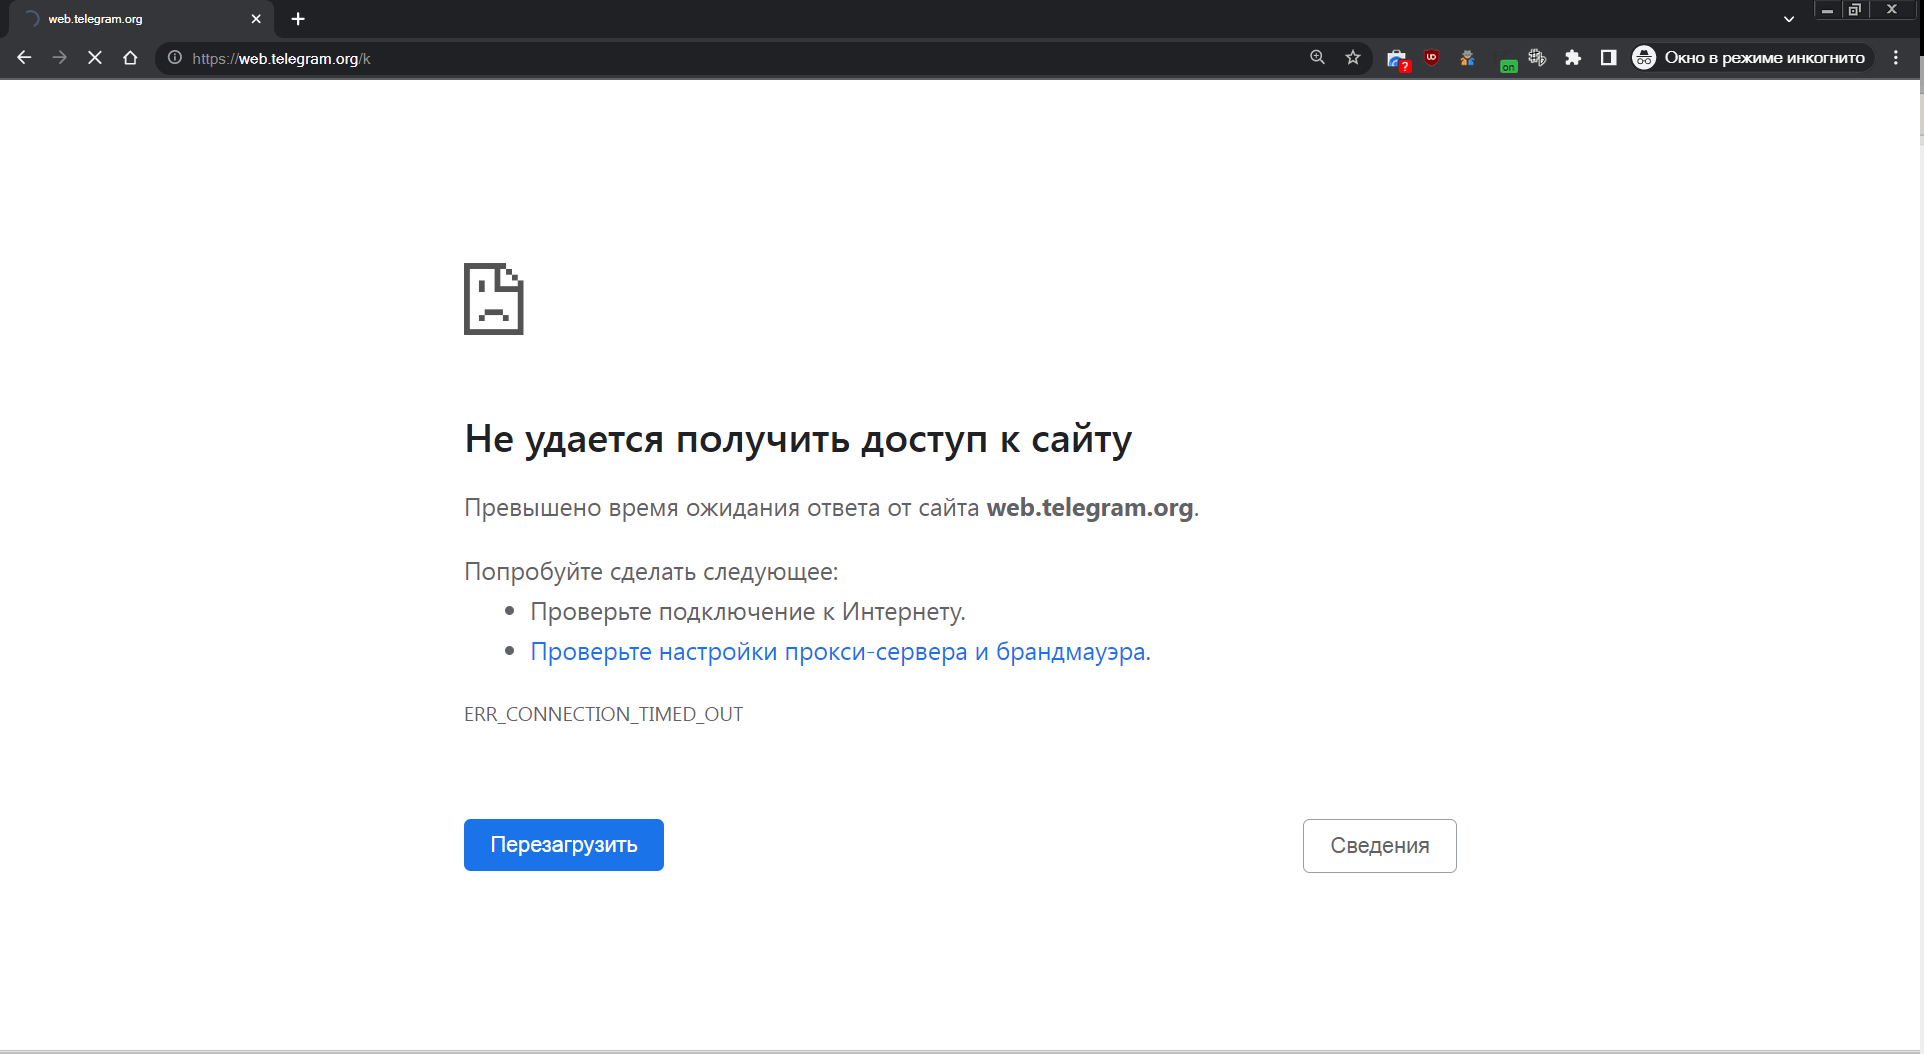
Task: View site information icon in address bar
Action: pos(175,58)
